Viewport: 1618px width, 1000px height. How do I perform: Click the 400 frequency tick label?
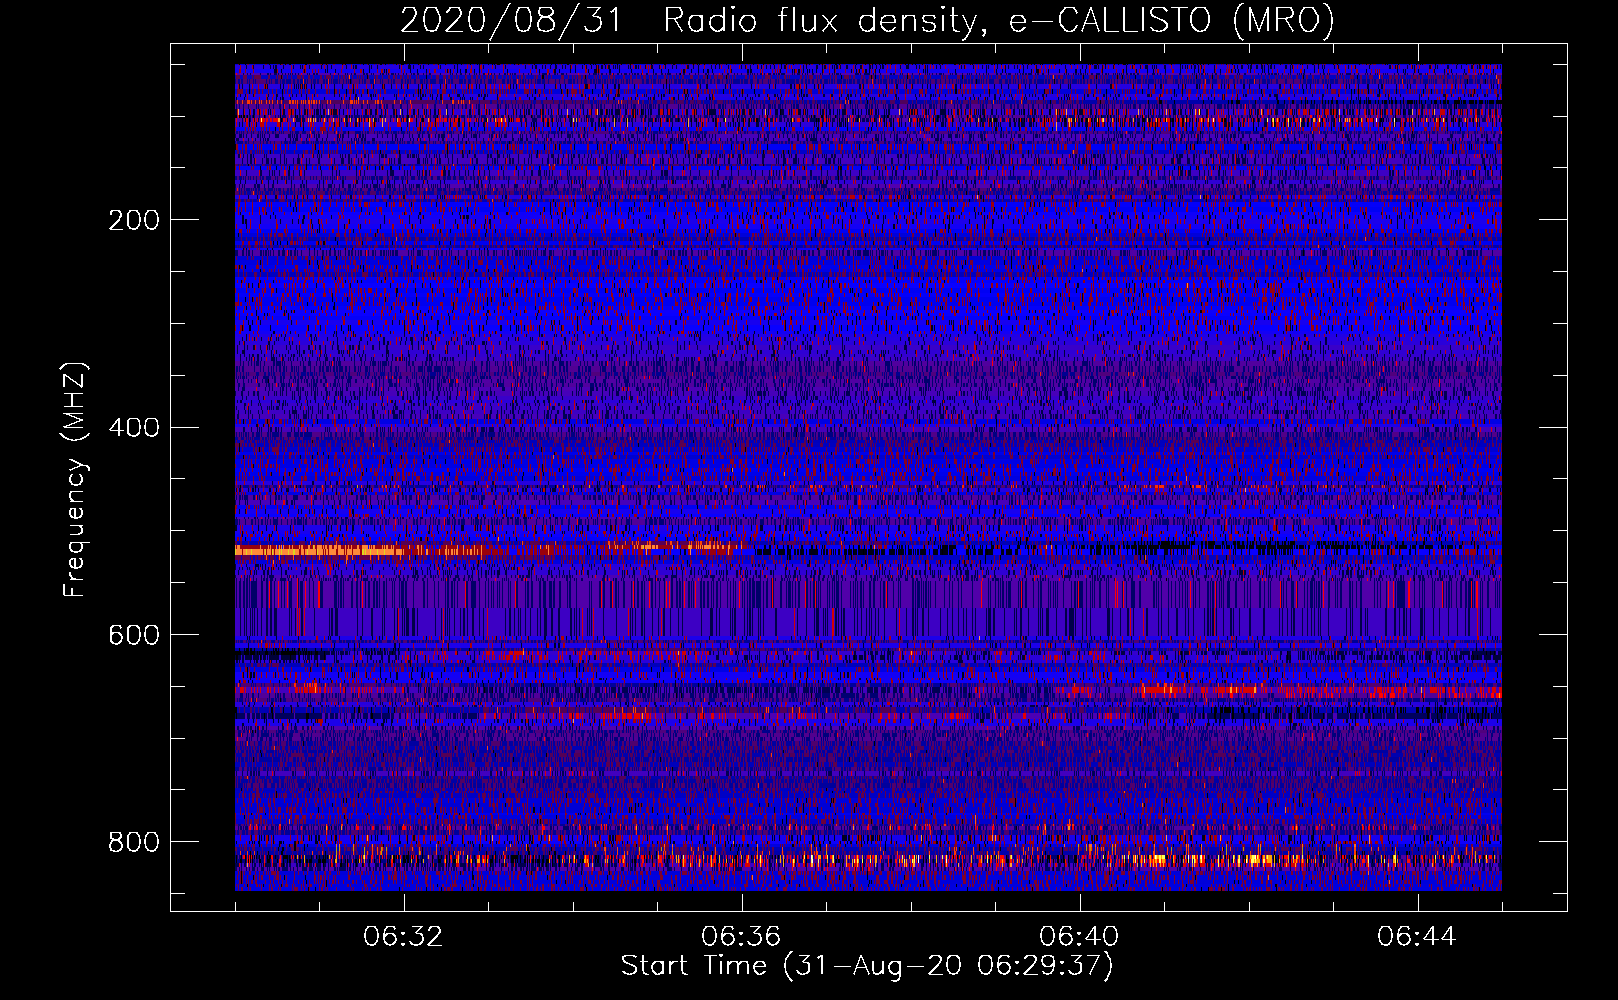tap(134, 428)
